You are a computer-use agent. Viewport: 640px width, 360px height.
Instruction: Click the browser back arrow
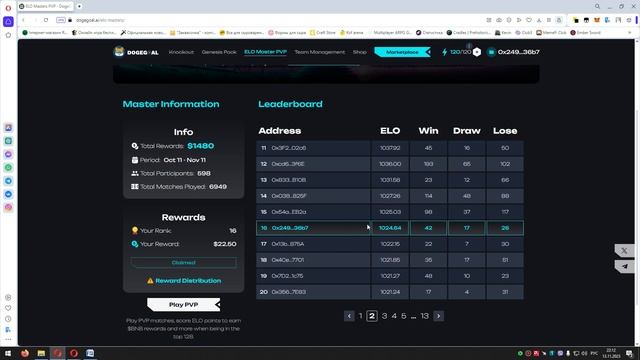point(24,20)
